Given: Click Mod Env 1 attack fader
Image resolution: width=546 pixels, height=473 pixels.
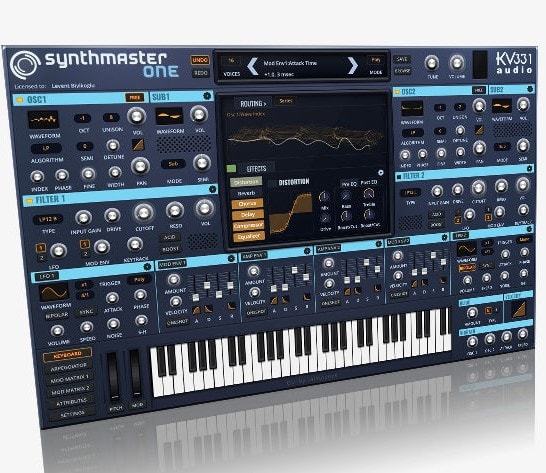Looking at the screenshot, I should pyautogui.click(x=195, y=298).
